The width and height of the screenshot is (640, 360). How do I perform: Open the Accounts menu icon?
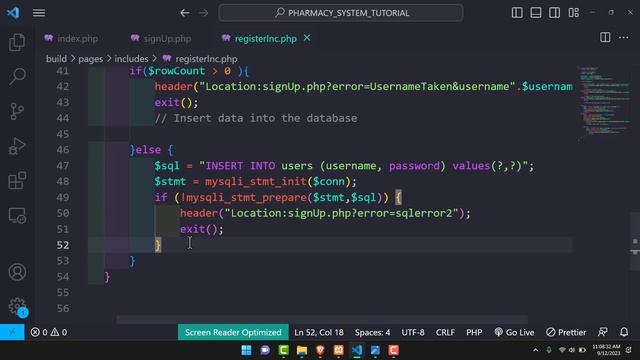coord(17,272)
